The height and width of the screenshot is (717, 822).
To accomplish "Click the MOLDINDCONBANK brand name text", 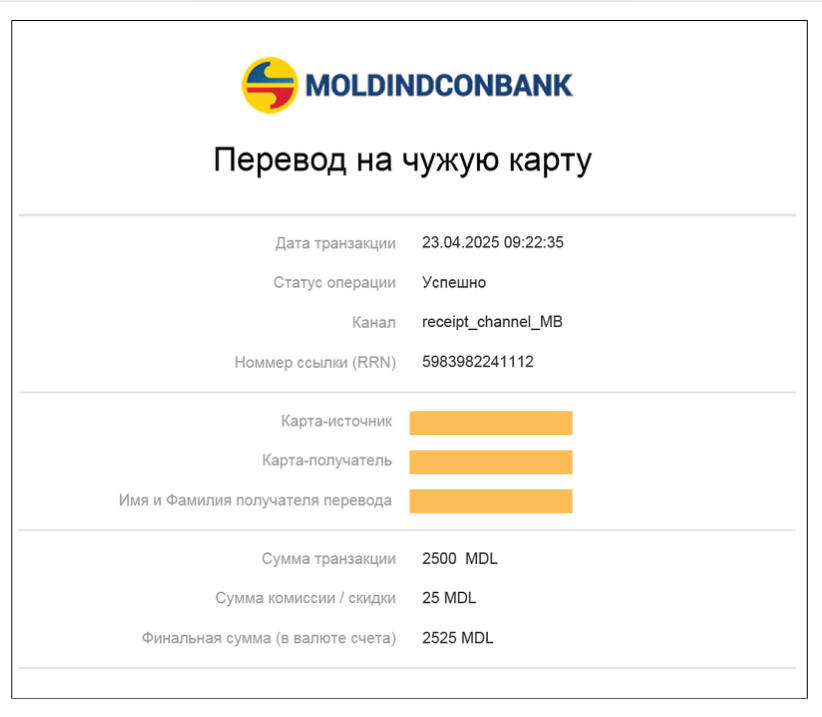I will click(439, 85).
